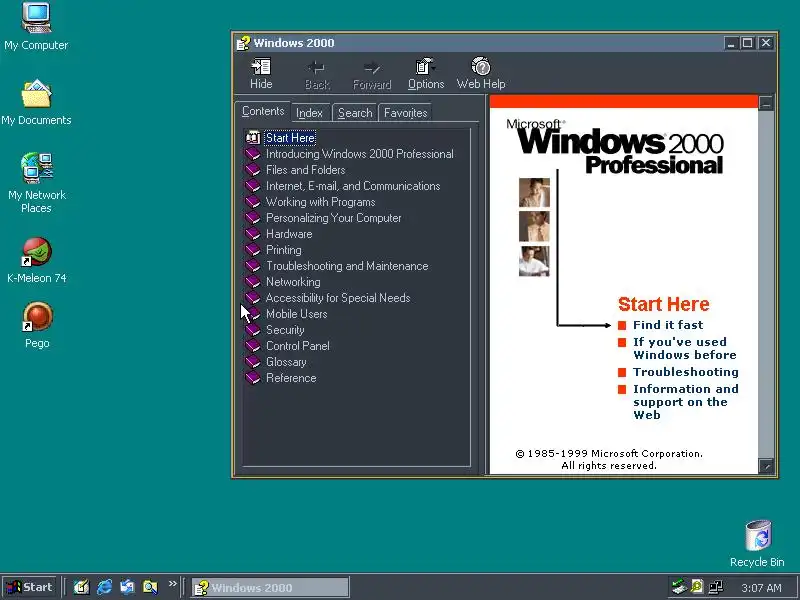Click book icon beside Introducing Windows 2000 Professional
Image resolution: width=800 pixels, height=600 pixels.
coord(253,154)
